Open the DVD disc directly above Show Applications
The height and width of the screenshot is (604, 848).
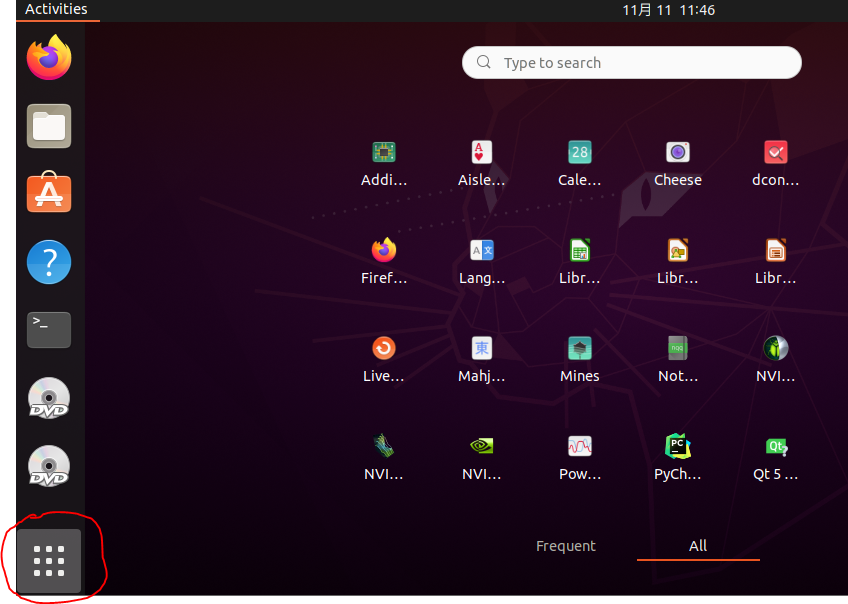[49, 466]
